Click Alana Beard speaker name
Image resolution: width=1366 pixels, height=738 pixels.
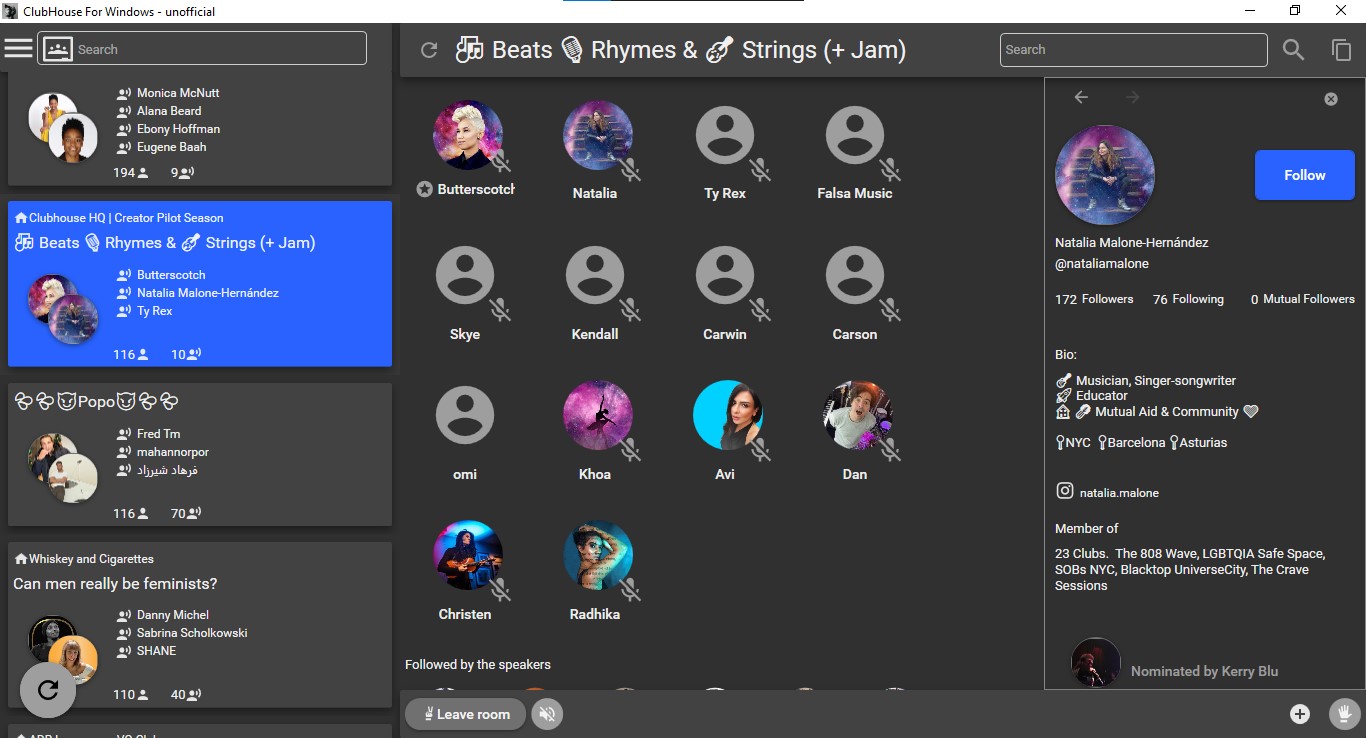[169, 111]
